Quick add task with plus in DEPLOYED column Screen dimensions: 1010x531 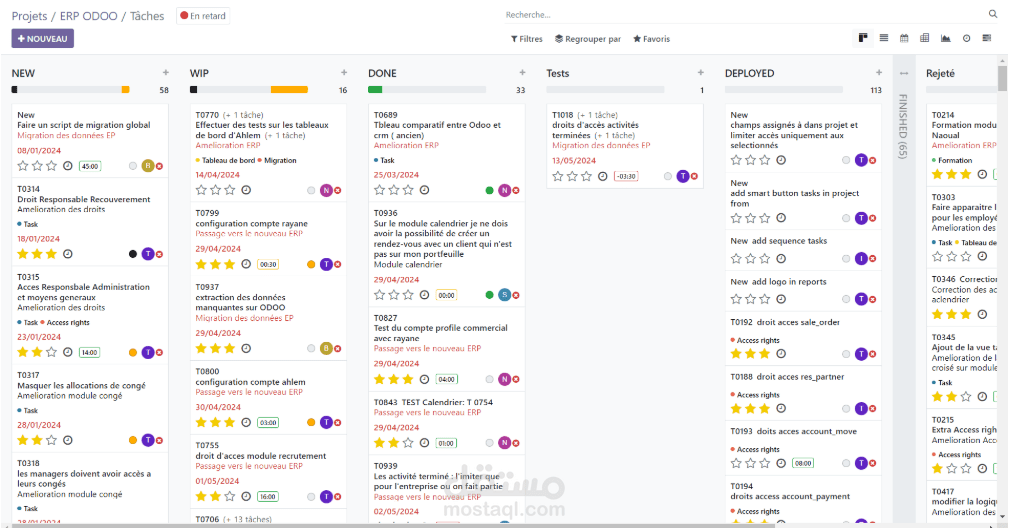pos(879,73)
